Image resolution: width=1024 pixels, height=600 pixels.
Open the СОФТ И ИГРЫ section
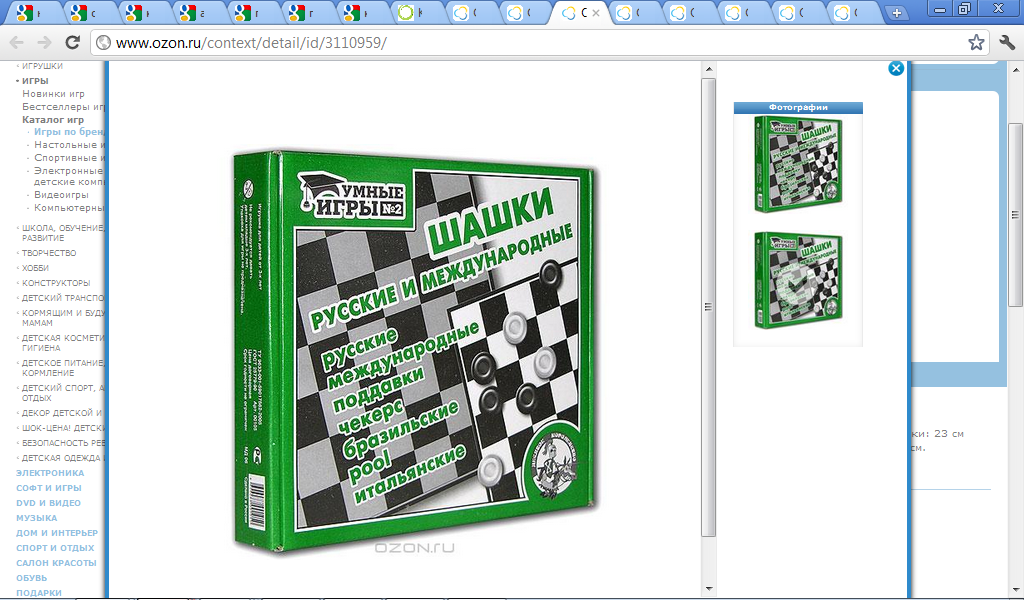click(x=49, y=488)
